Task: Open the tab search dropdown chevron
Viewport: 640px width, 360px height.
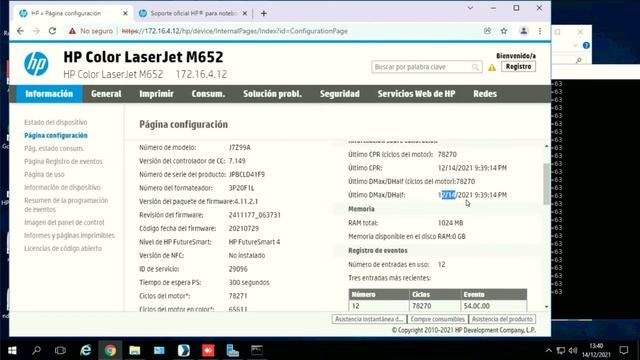Action: pos(470,8)
